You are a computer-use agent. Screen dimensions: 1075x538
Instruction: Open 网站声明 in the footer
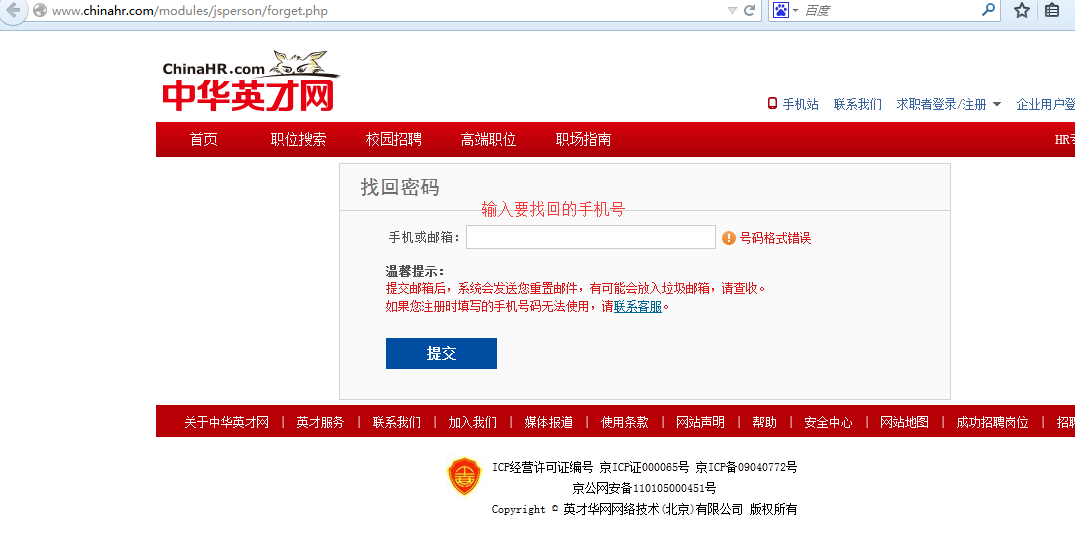tap(700, 422)
